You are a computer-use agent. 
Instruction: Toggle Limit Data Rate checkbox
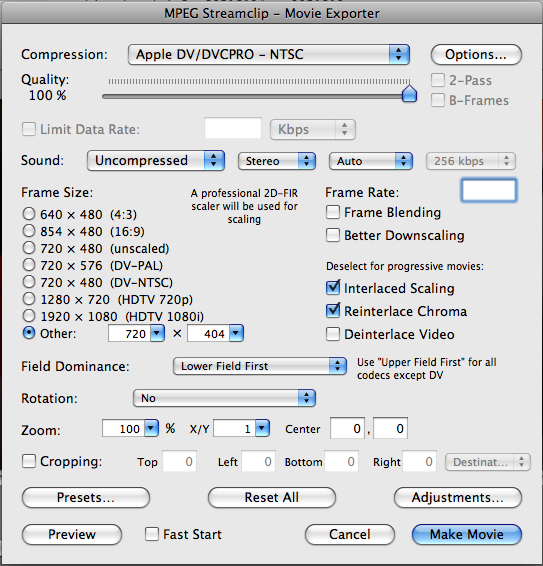click(x=29, y=129)
